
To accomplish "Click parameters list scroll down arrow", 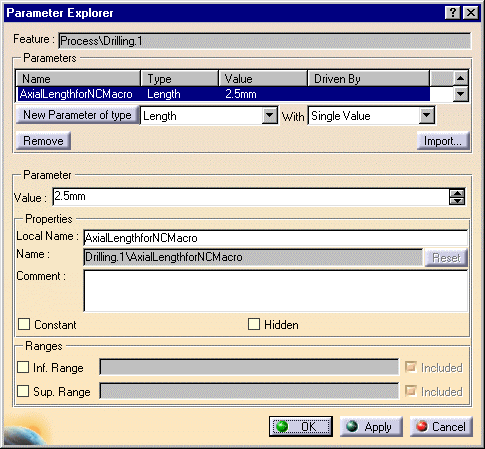I will point(460,94).
